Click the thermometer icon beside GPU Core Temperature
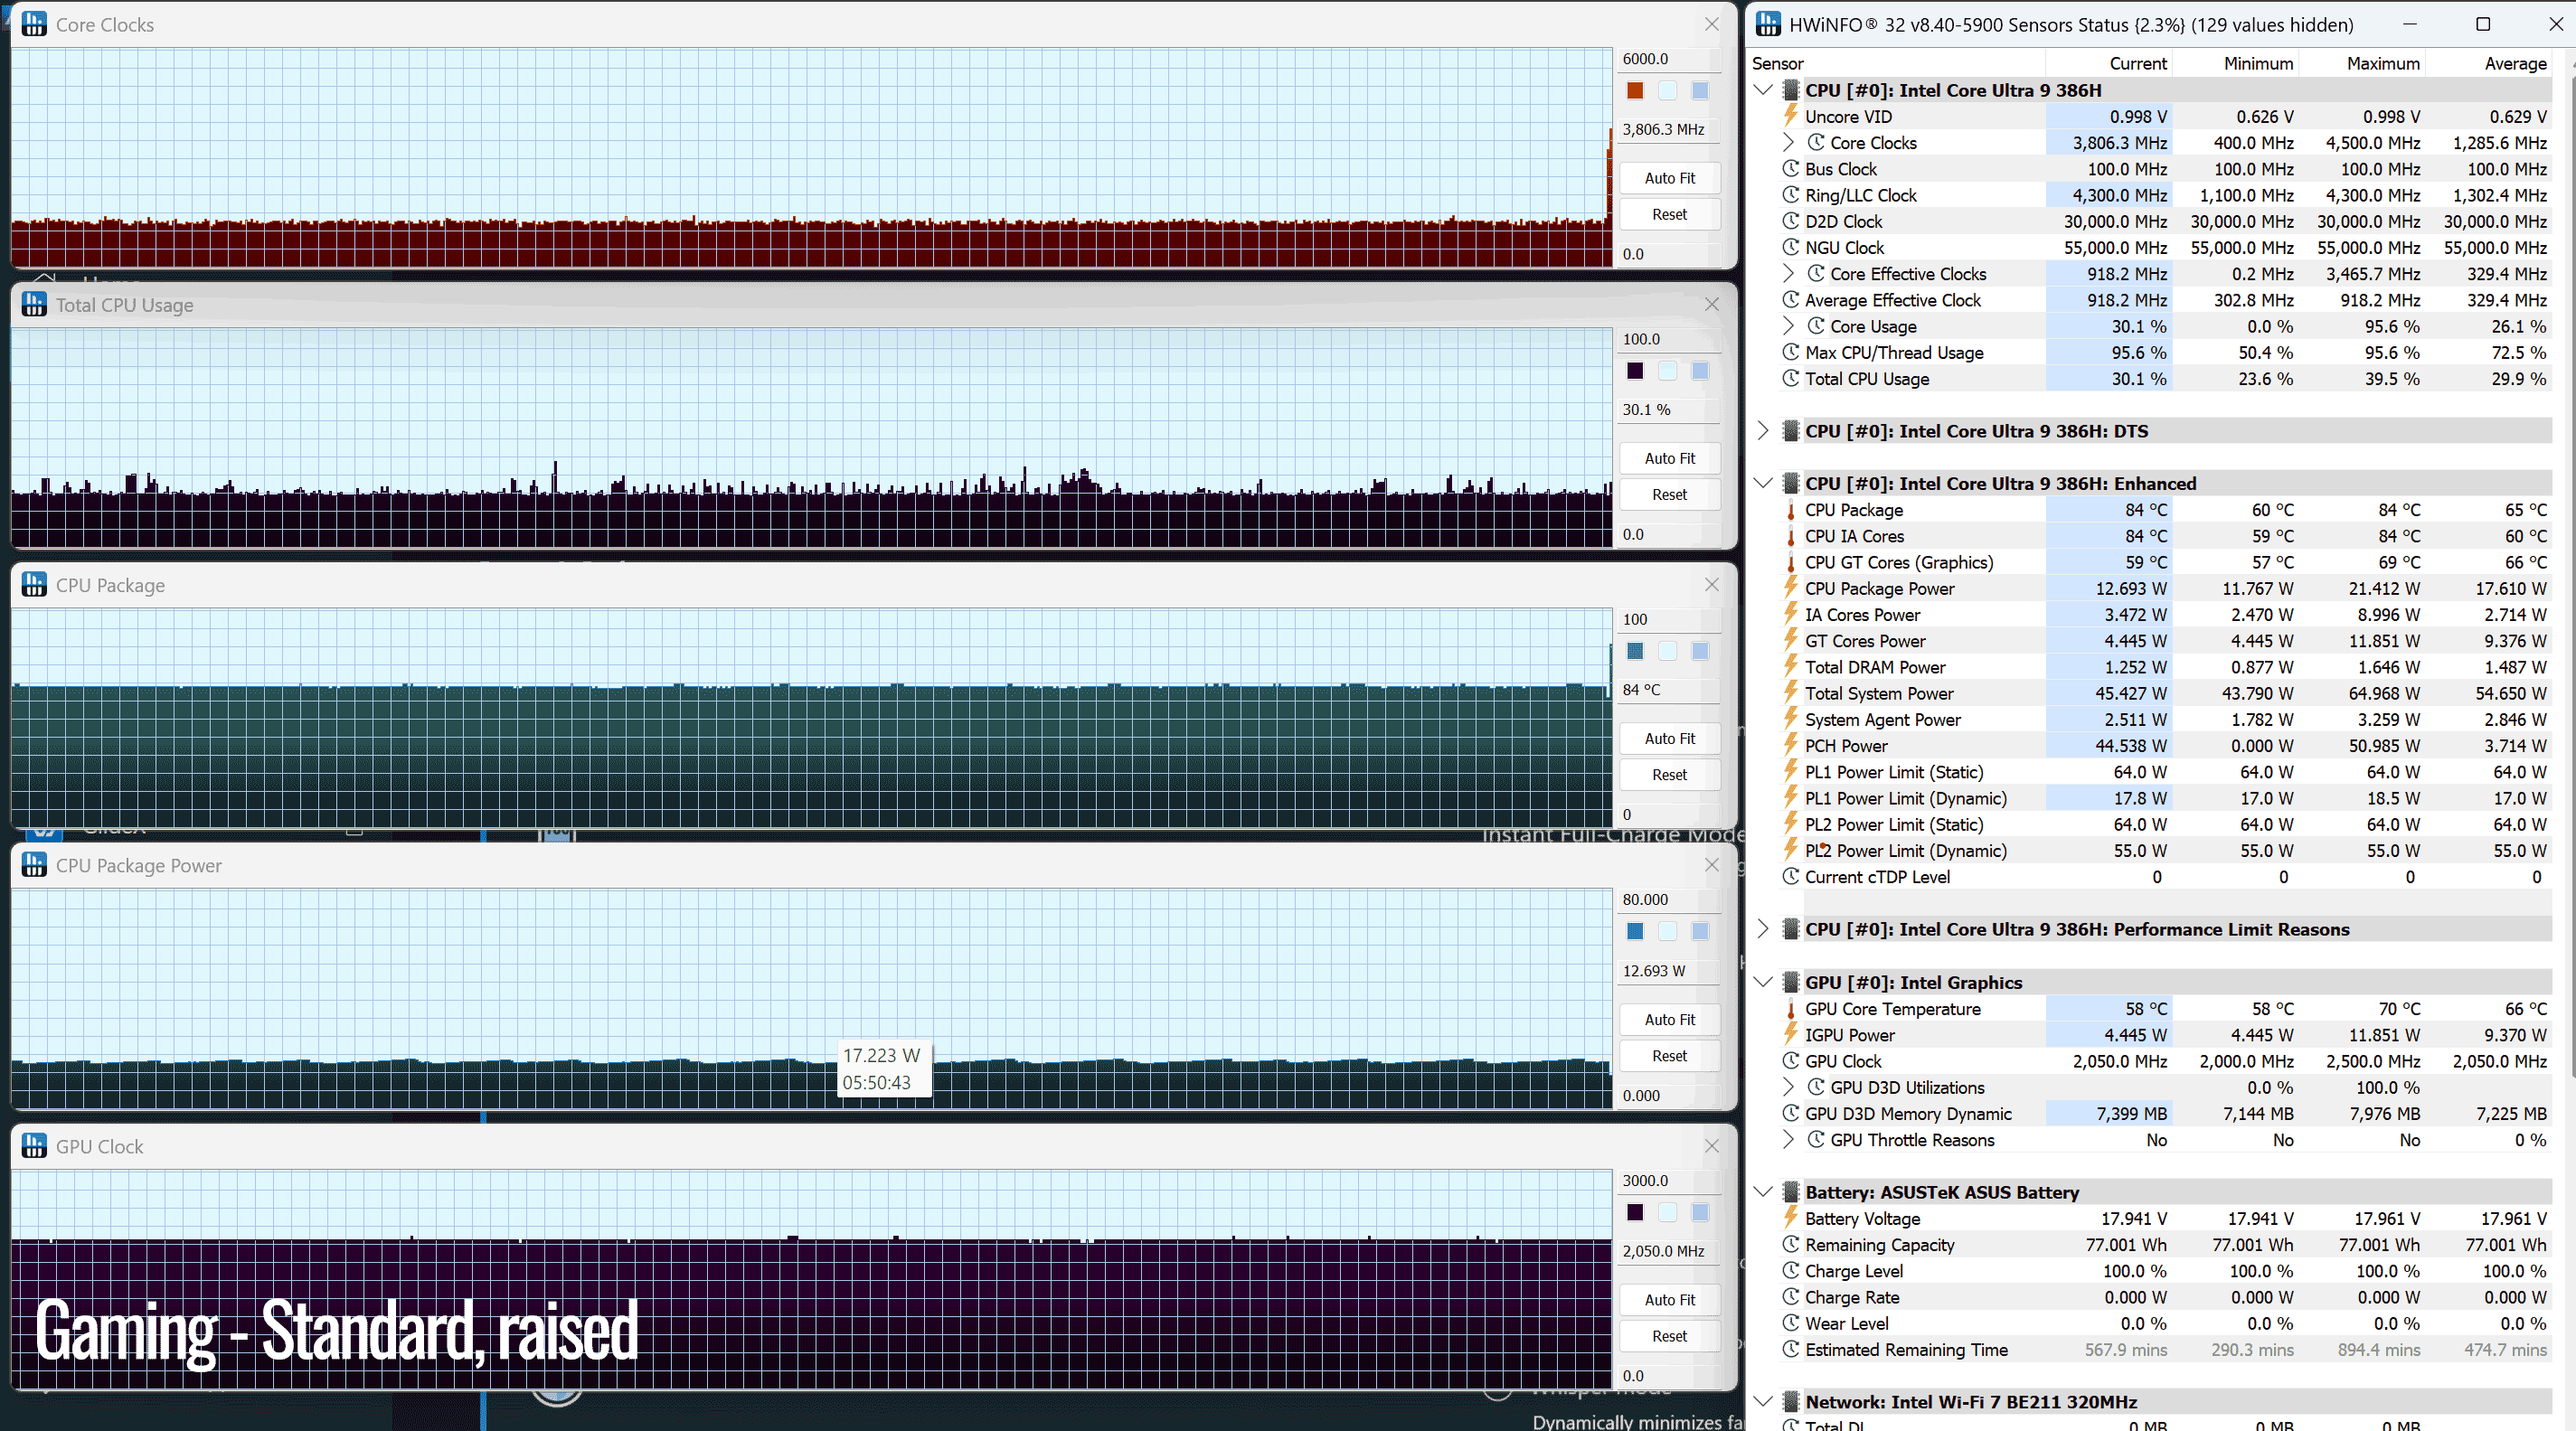Viewport: 2576px width, 1431px height. click(x=1791, y=1009)
